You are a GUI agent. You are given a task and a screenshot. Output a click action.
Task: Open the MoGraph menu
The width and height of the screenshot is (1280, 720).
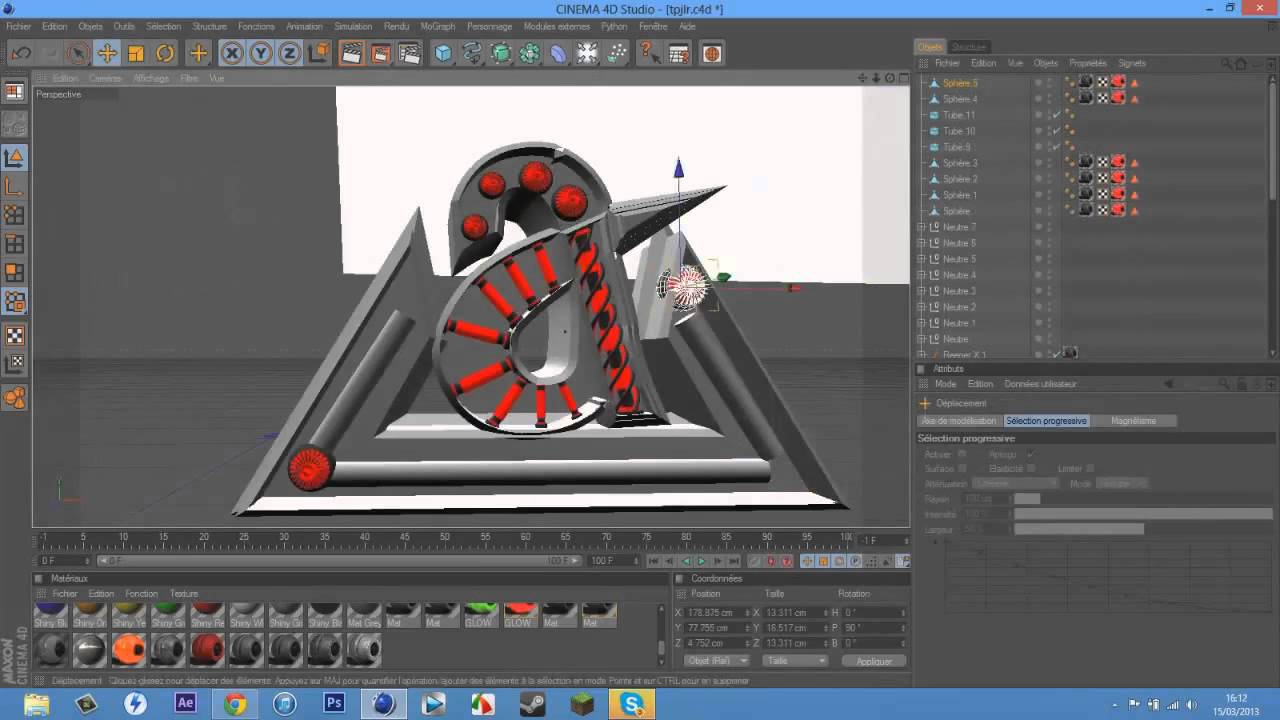(x=437, y=27)
